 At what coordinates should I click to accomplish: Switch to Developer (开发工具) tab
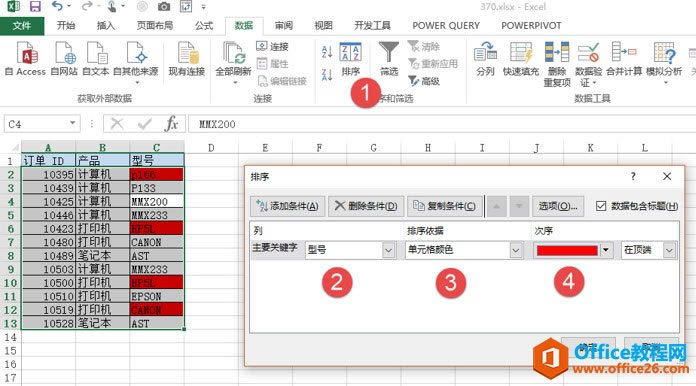pyautogui.click(x=372, y=26)
